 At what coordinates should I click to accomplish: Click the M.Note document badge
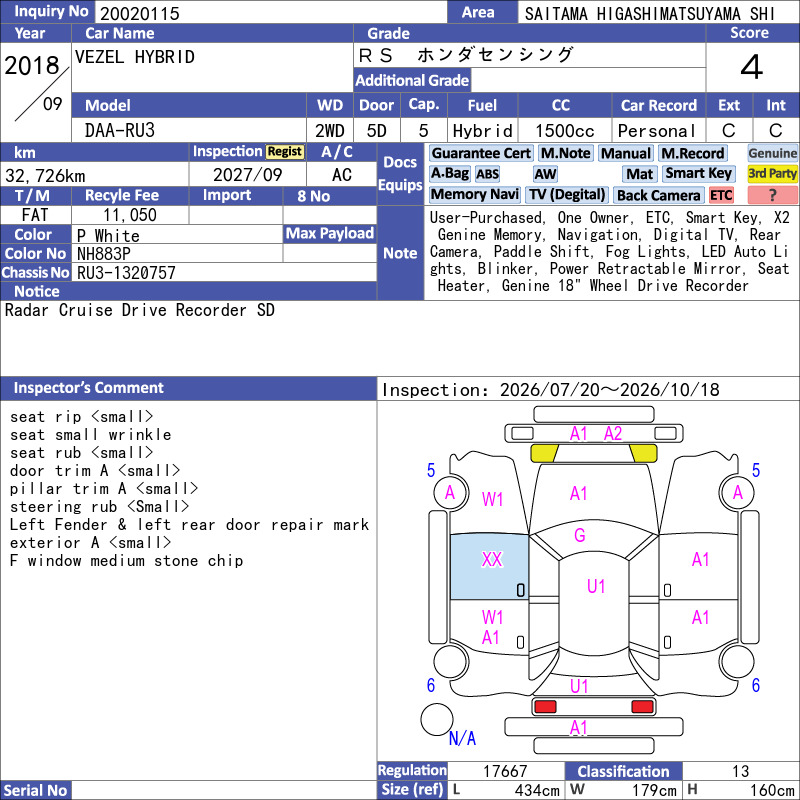pos(565,153)
